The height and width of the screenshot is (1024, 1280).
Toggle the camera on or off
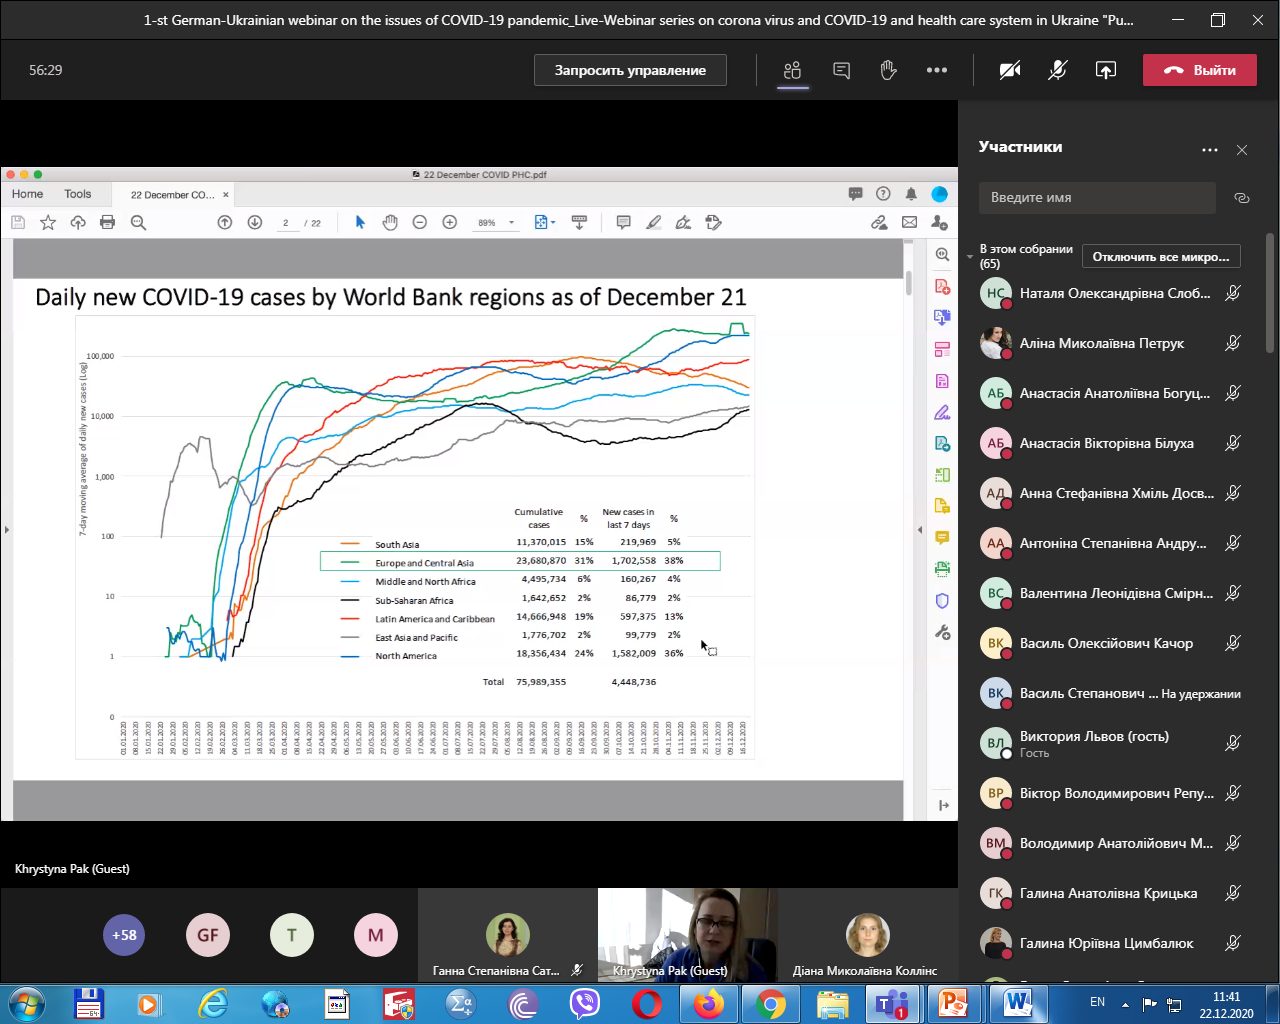coord(1010,70)
